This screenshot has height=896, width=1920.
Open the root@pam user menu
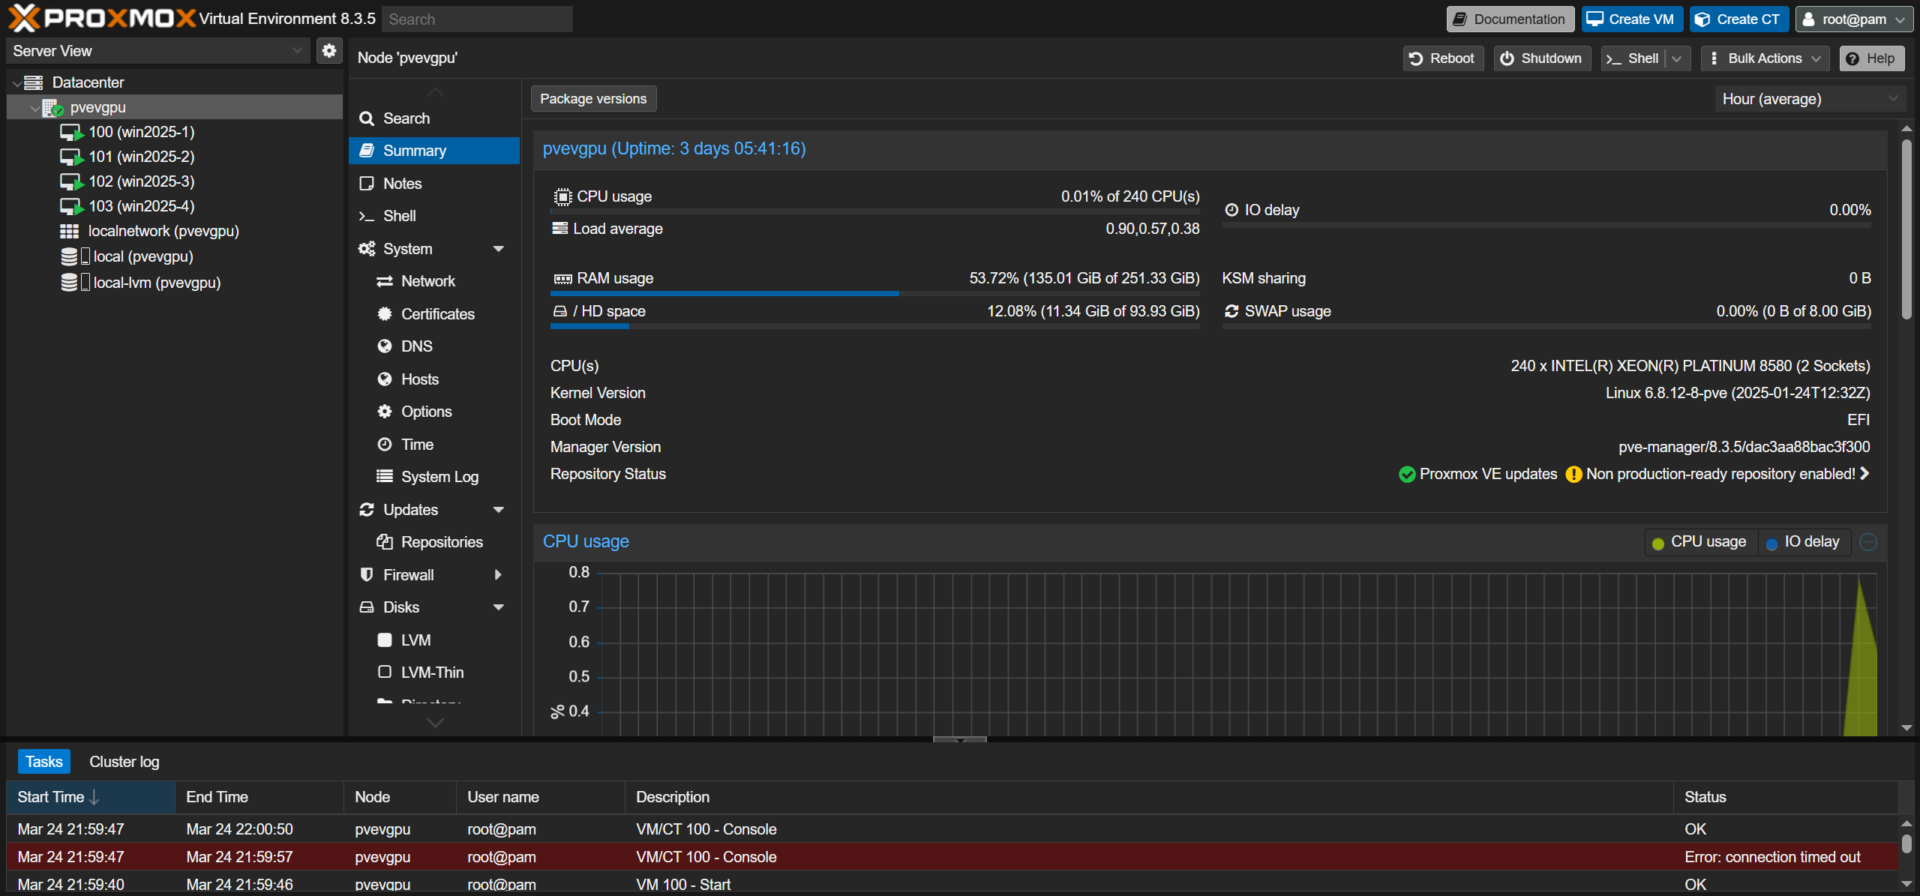point(1853,19)
